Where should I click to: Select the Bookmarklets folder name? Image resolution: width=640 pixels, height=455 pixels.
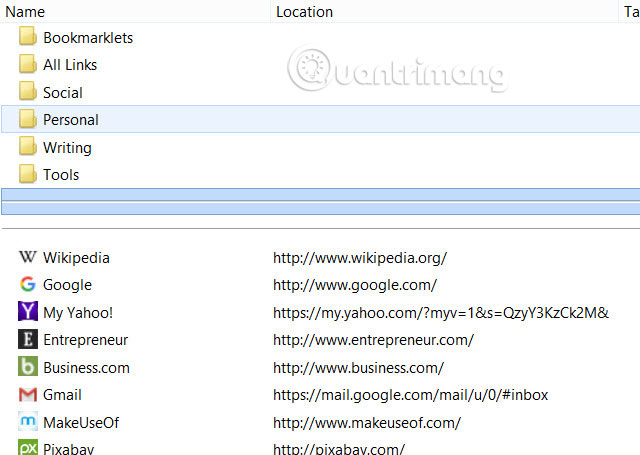click(88, 38)
